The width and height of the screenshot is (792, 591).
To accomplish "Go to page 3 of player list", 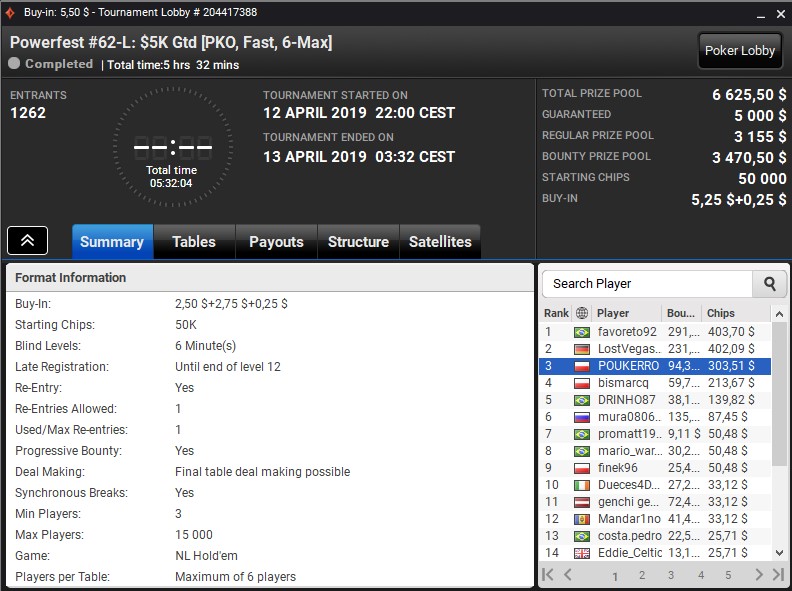I will click(671, 576).
